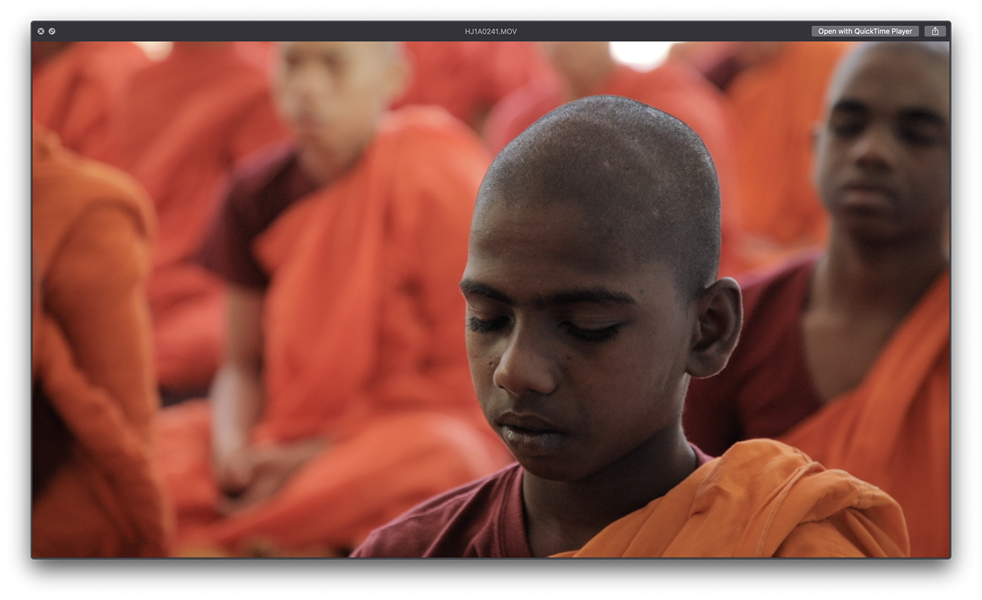
Task: Click the full screen expand icon
Action: (52, 31)
